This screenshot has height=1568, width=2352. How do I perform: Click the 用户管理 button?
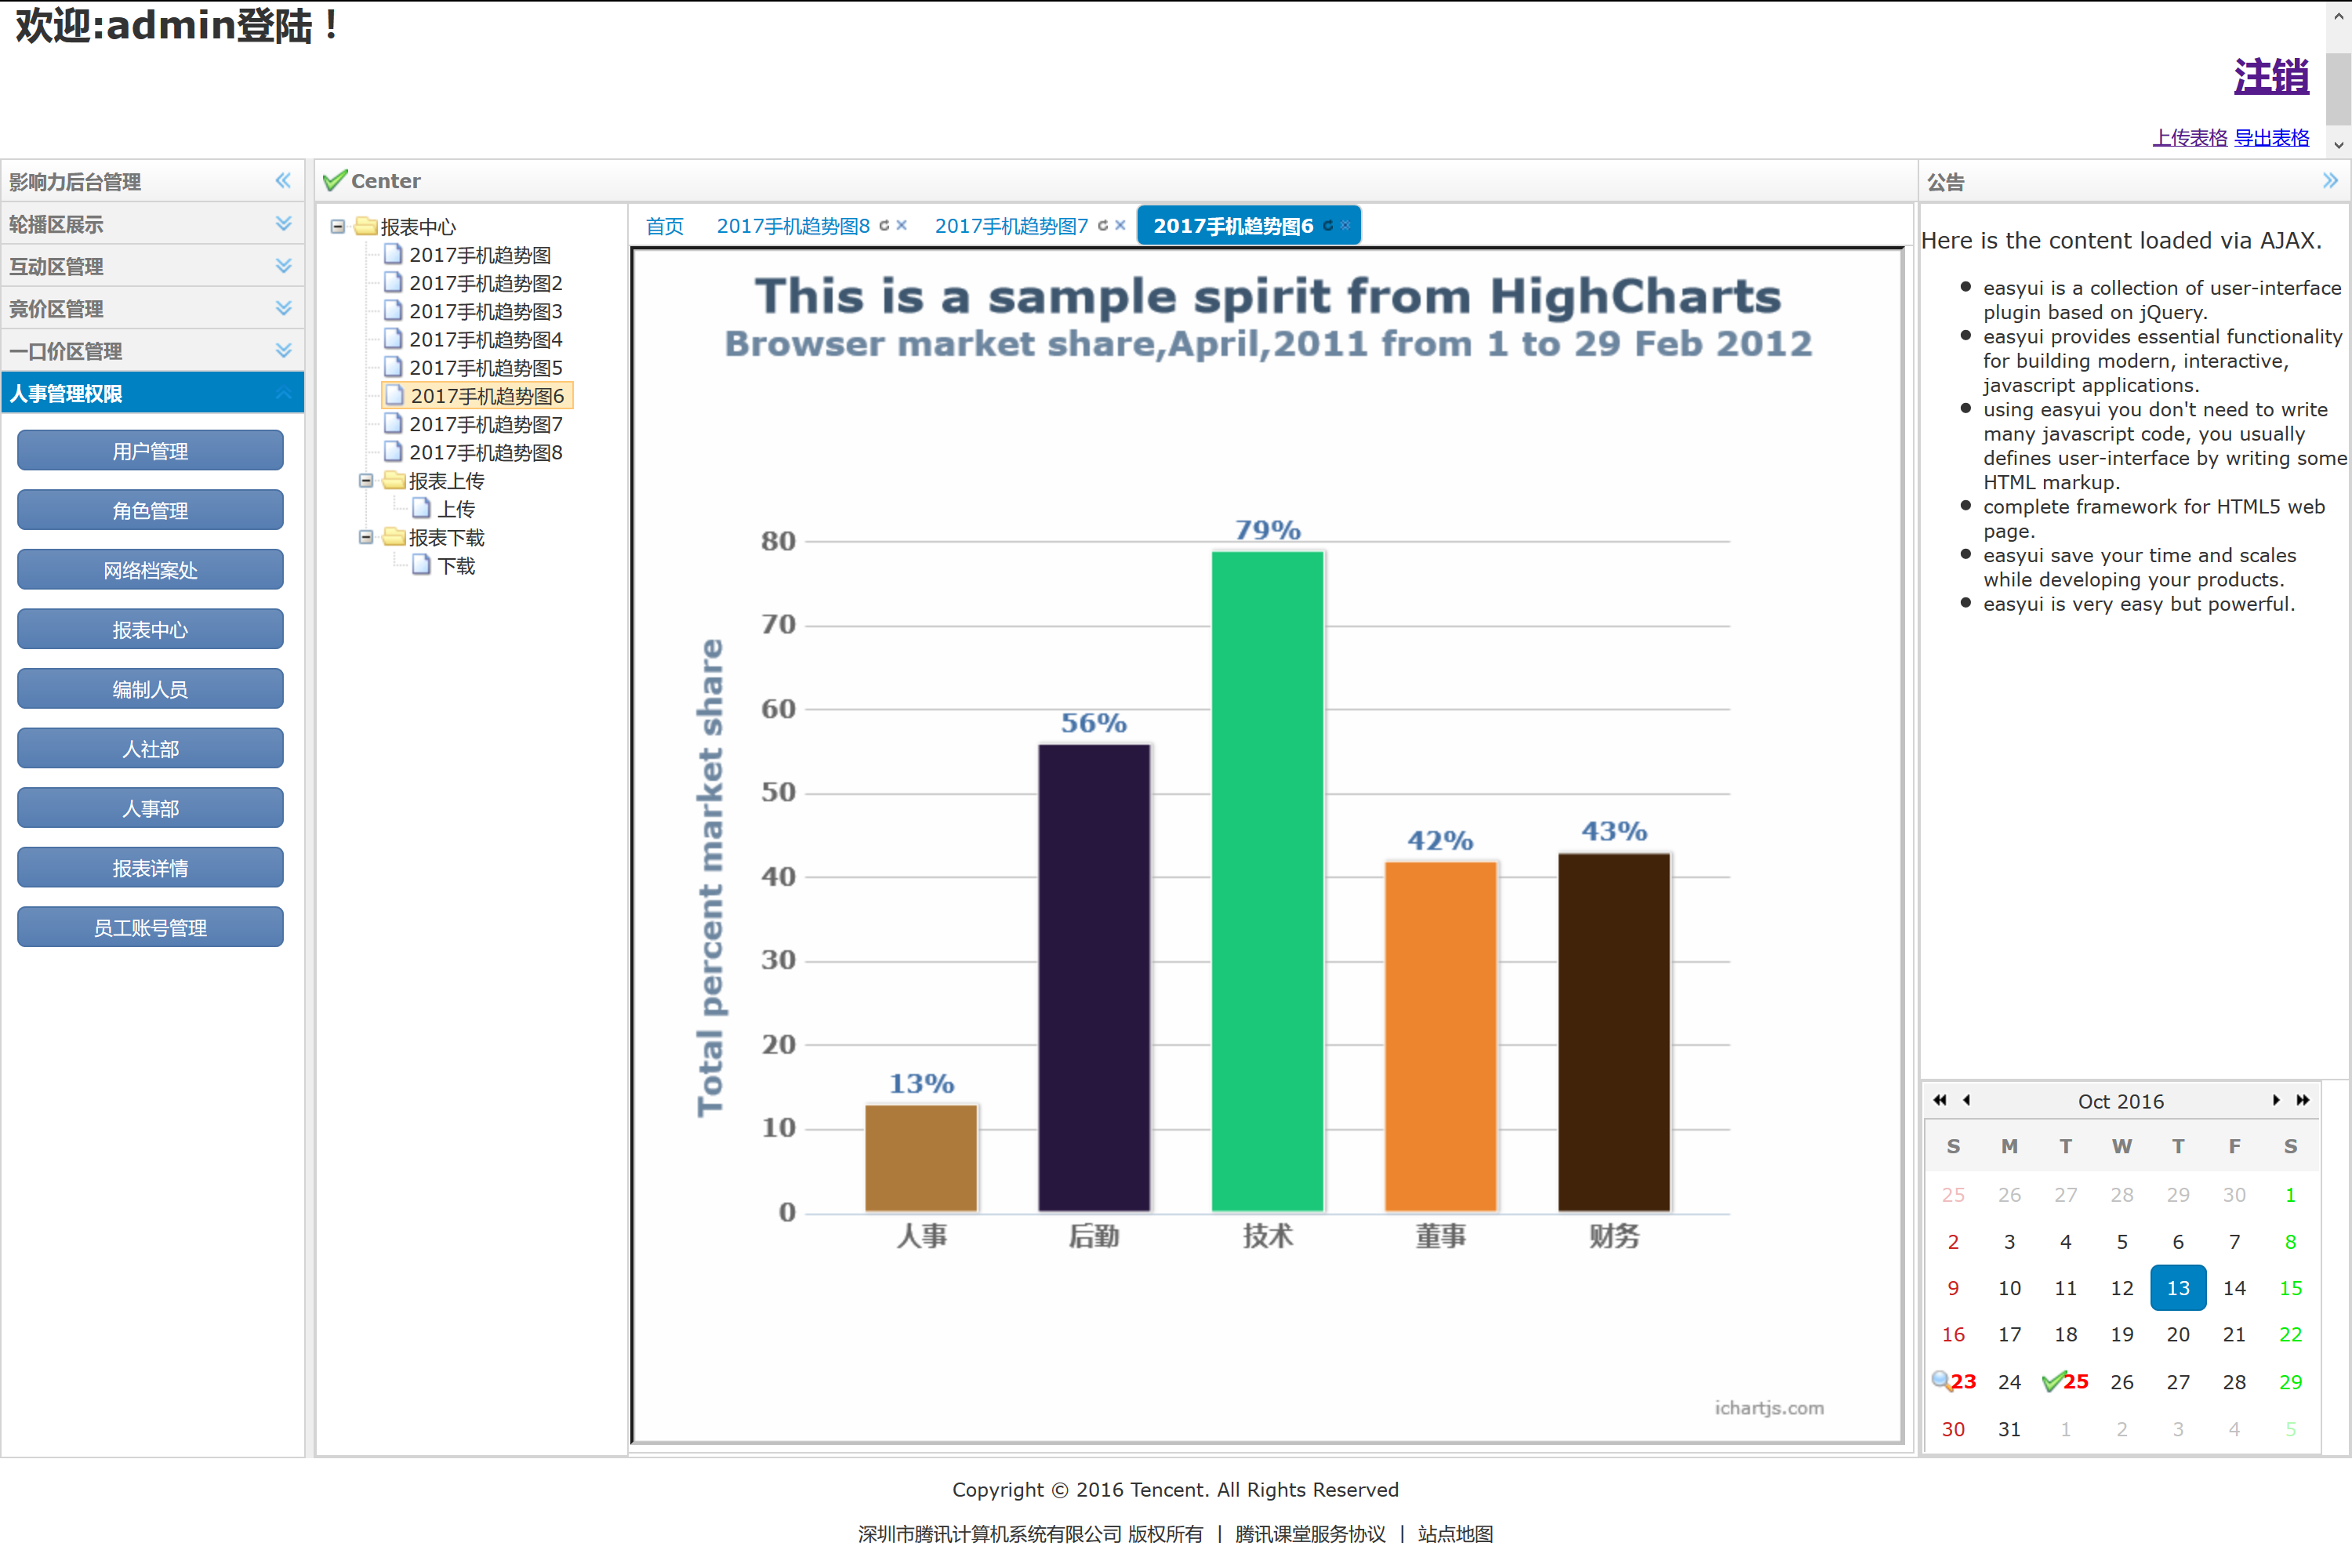pos(150,451)
